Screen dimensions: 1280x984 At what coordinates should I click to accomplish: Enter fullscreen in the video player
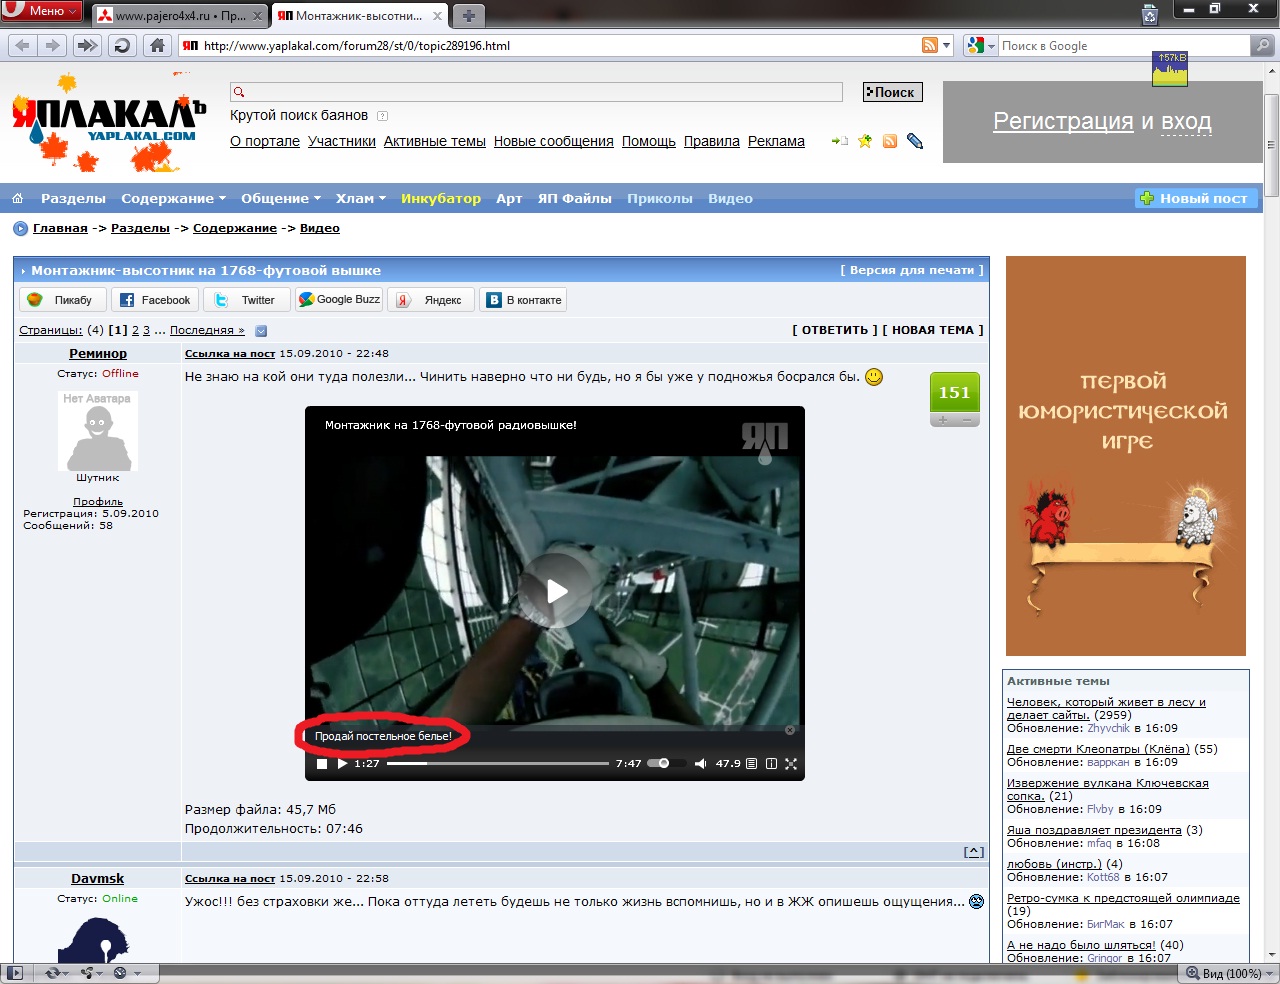point(791,764)
